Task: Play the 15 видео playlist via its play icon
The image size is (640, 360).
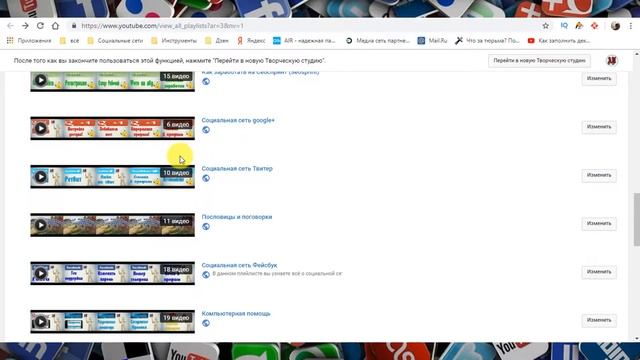Action: coord(40,80)
